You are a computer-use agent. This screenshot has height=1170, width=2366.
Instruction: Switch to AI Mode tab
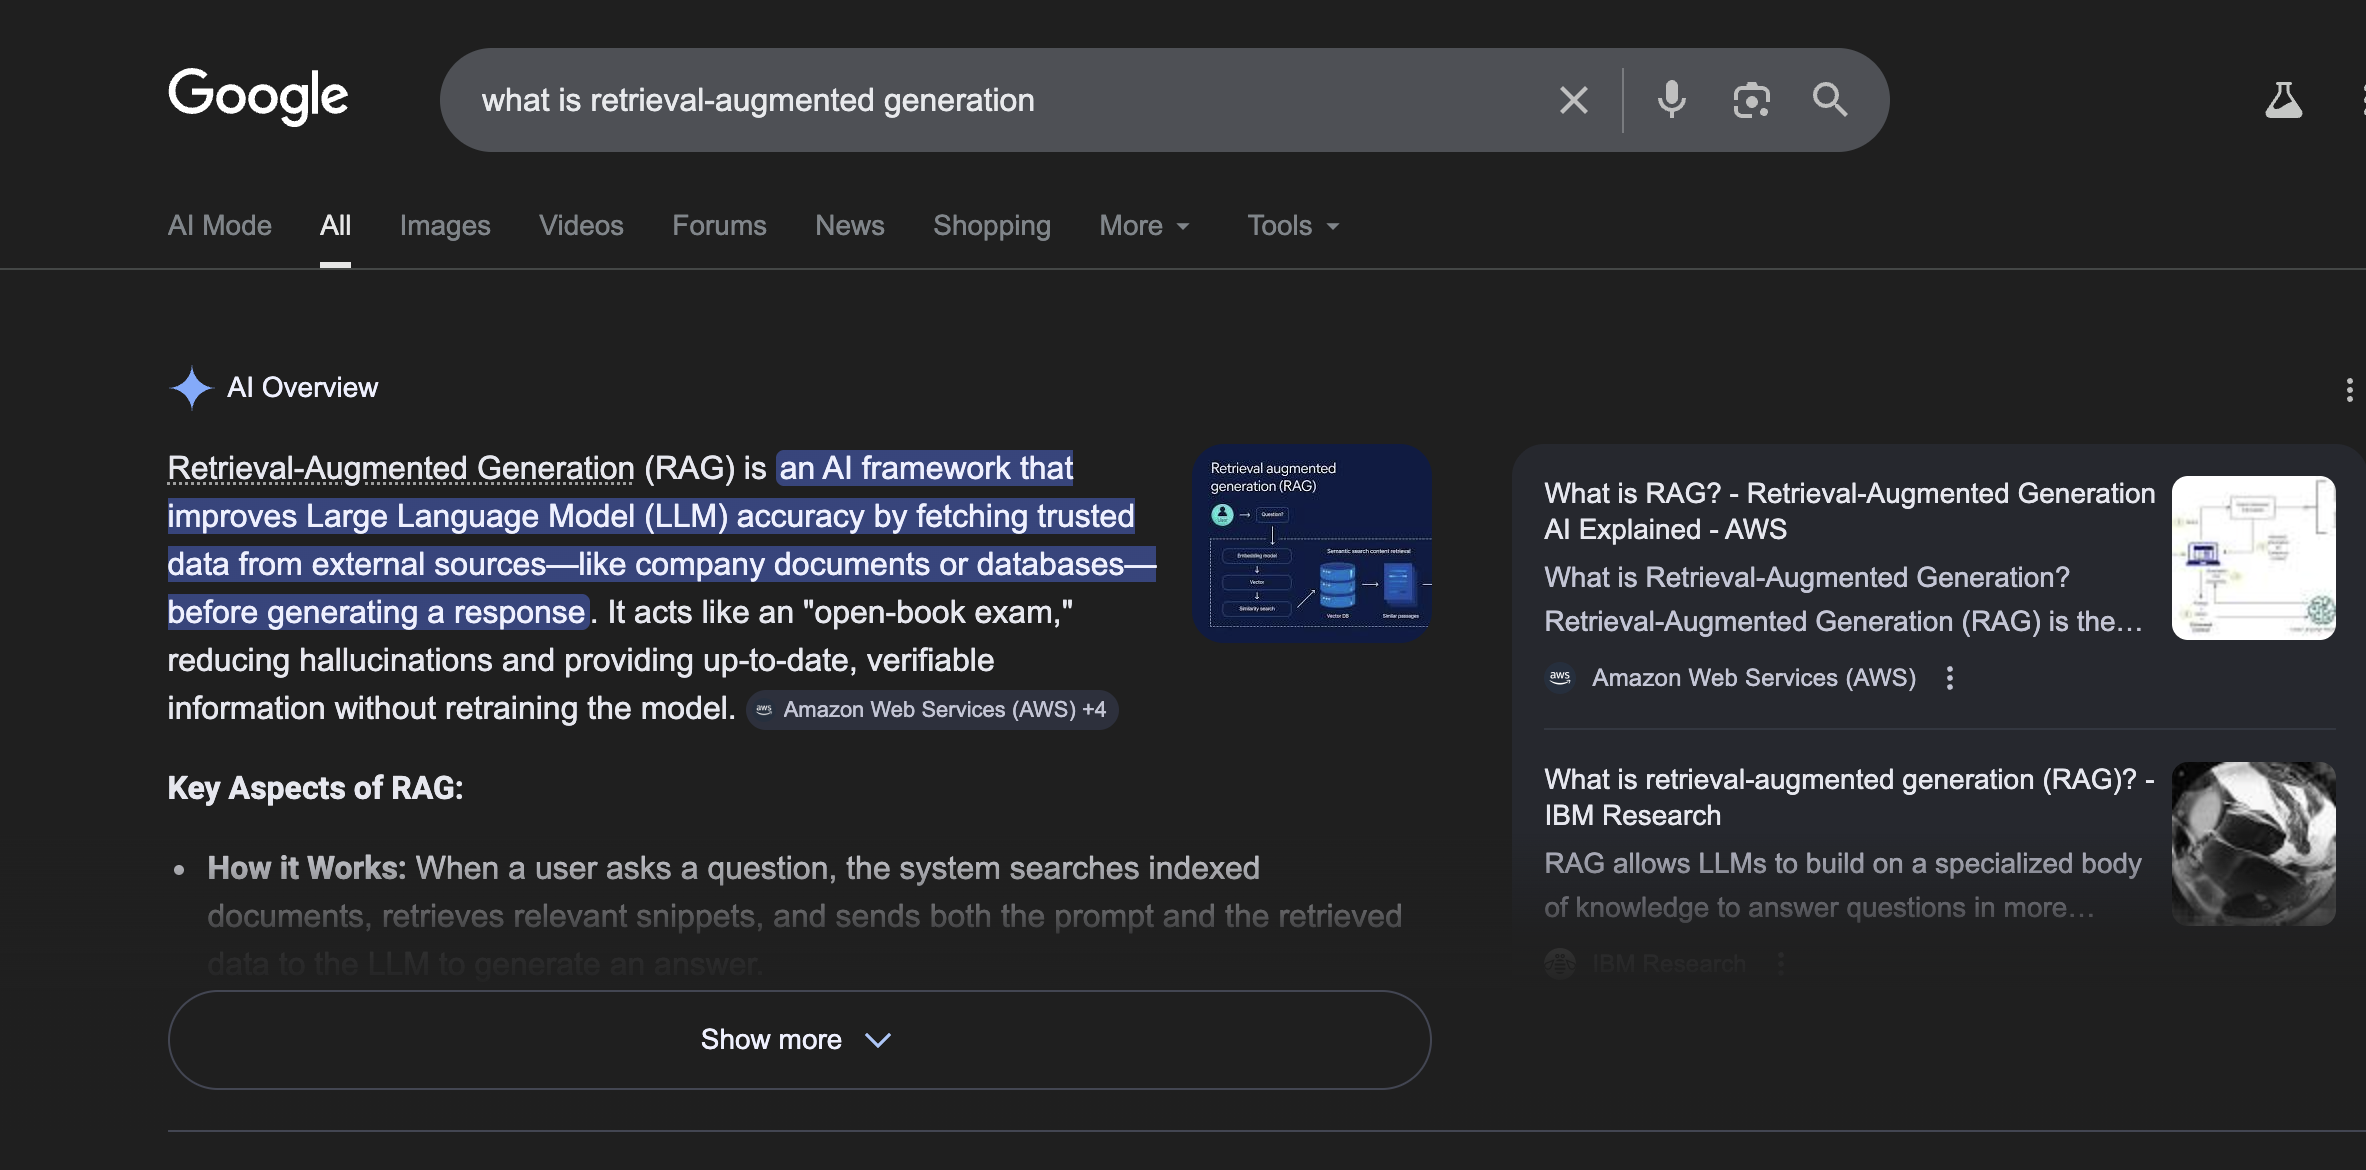pos(219,226)
